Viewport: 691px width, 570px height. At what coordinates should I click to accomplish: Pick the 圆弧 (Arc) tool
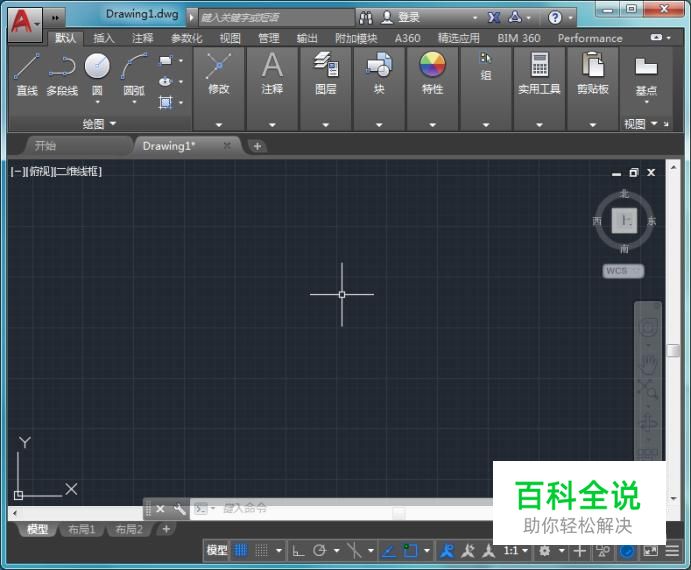[x=133, y=73]
